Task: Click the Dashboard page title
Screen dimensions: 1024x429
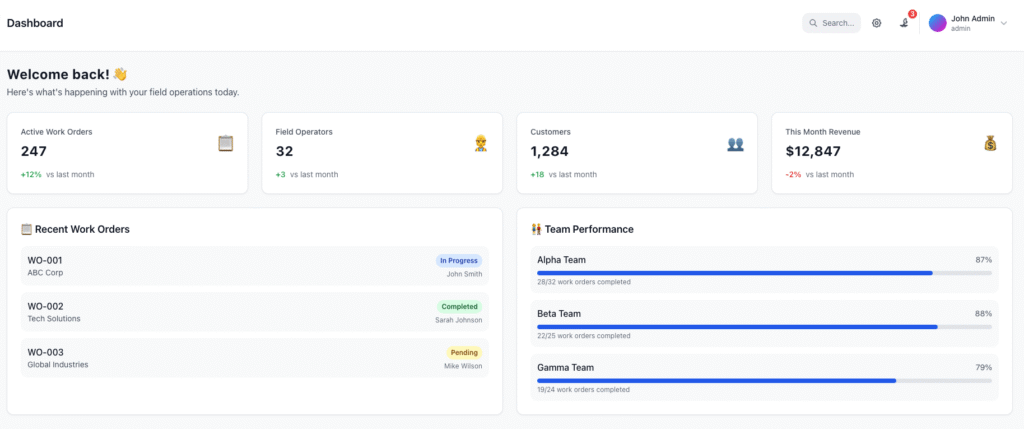Action: pyautogui.click(x=35, y=23)
